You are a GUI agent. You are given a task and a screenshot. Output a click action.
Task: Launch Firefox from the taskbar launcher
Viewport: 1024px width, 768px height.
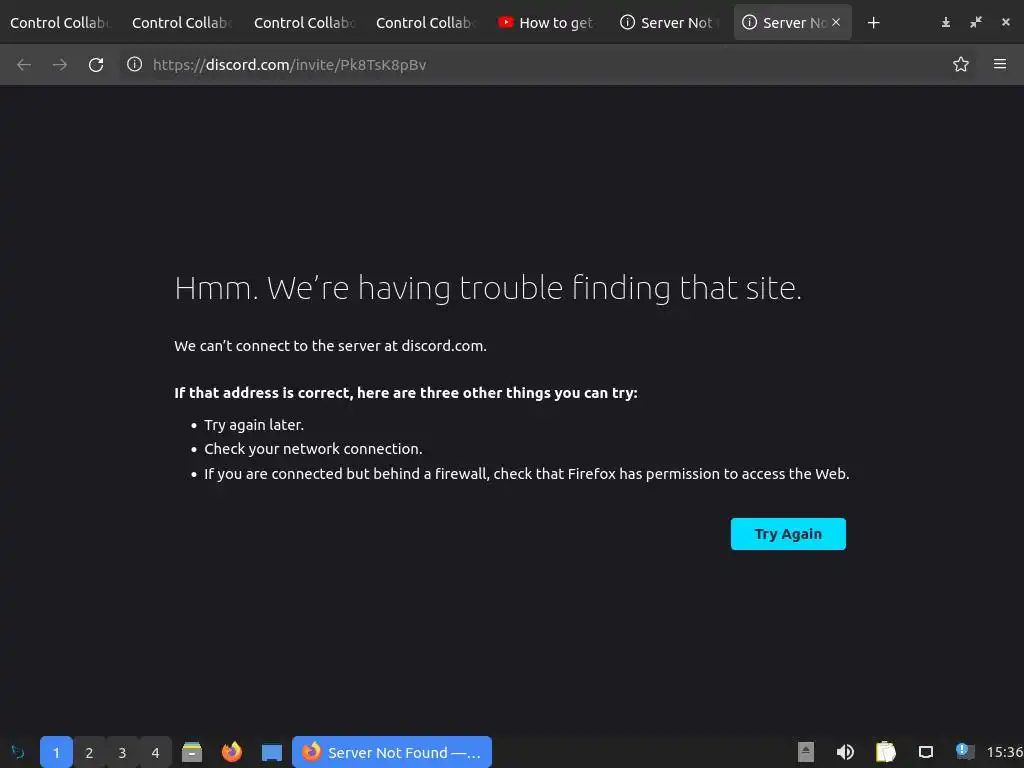click(x=232, y=752)
